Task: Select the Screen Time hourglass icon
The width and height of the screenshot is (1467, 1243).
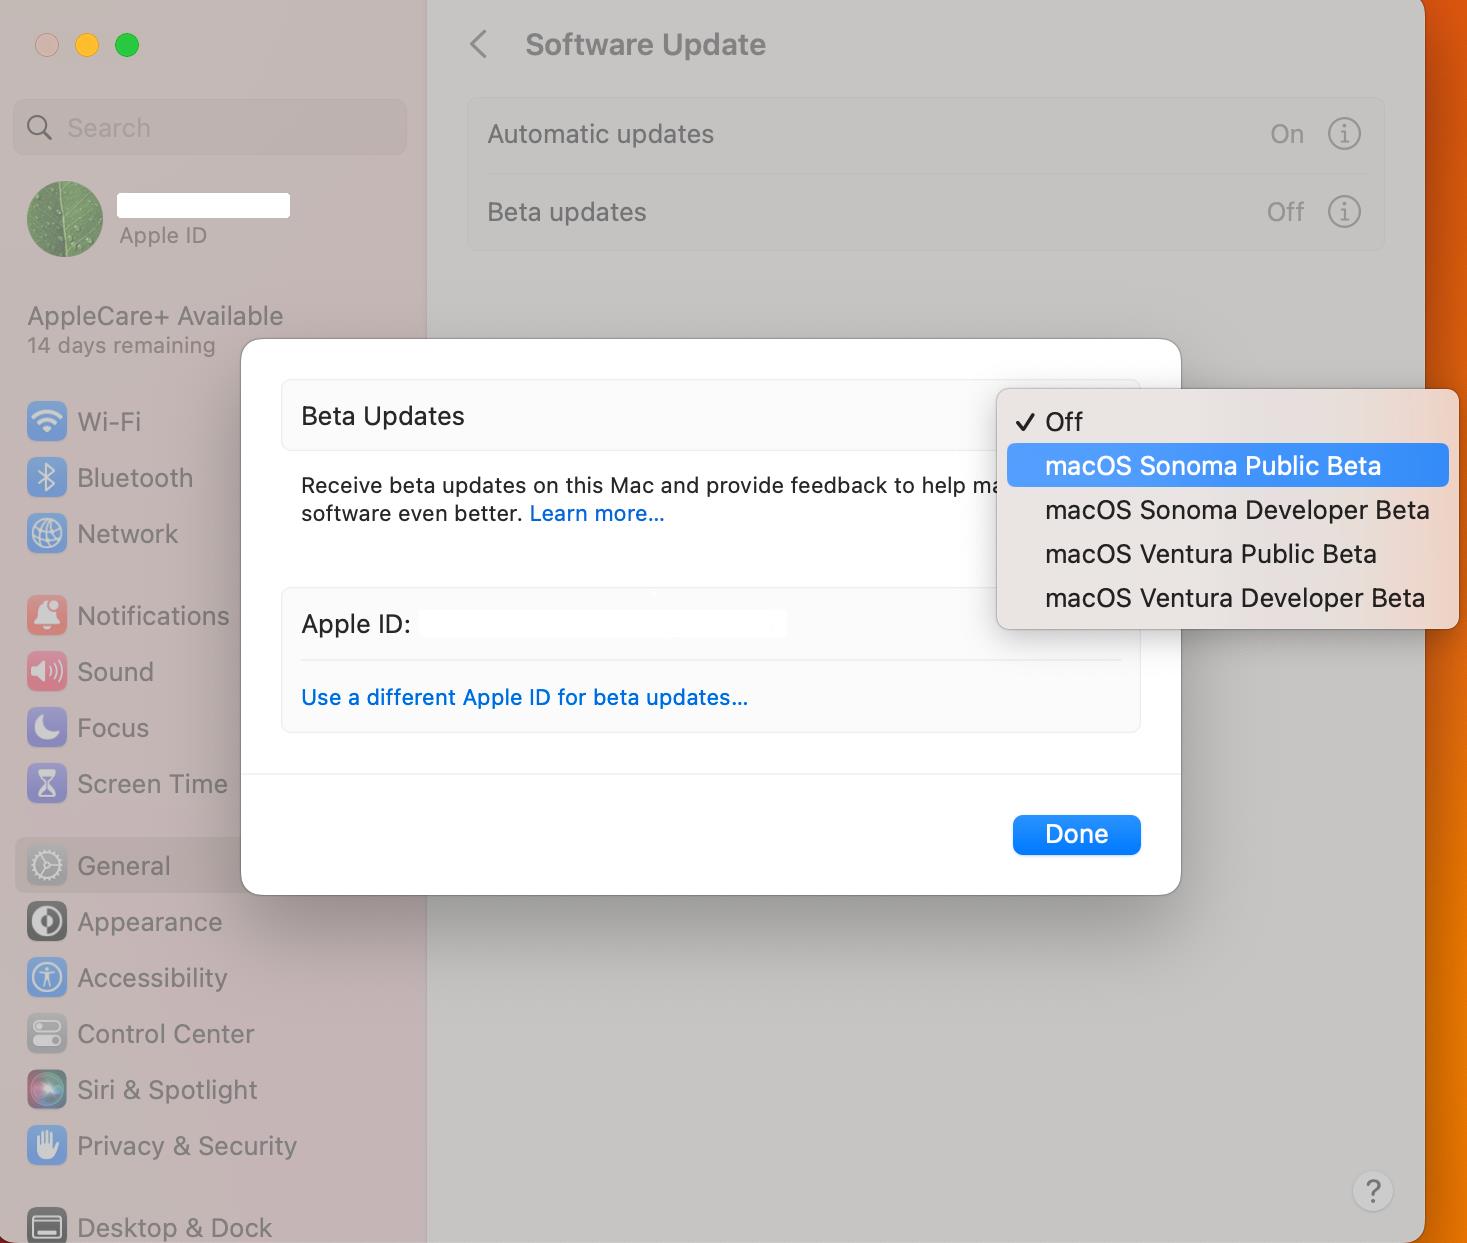Action: pos(47,783)
